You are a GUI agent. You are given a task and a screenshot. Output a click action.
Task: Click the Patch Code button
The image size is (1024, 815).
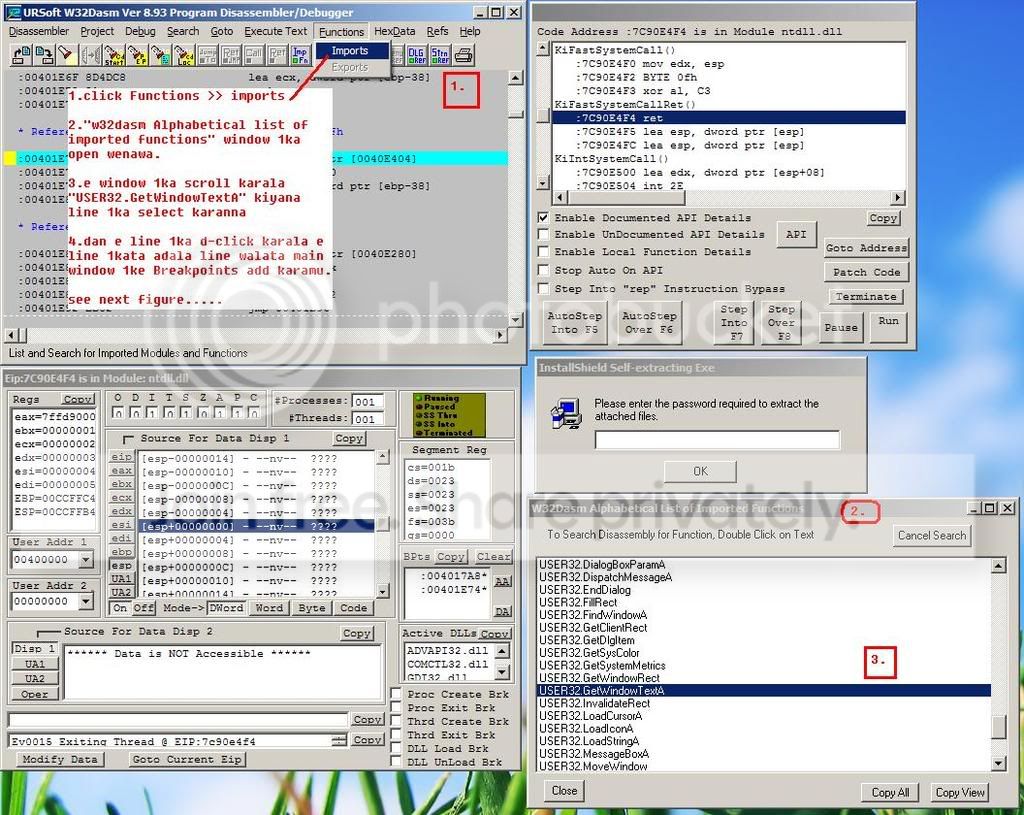tap(866, 272)
